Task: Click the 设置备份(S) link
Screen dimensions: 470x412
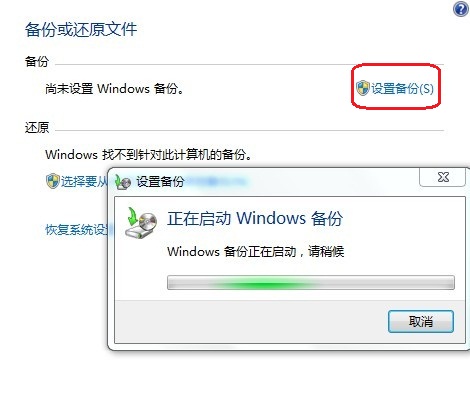Action: point(402,89)
